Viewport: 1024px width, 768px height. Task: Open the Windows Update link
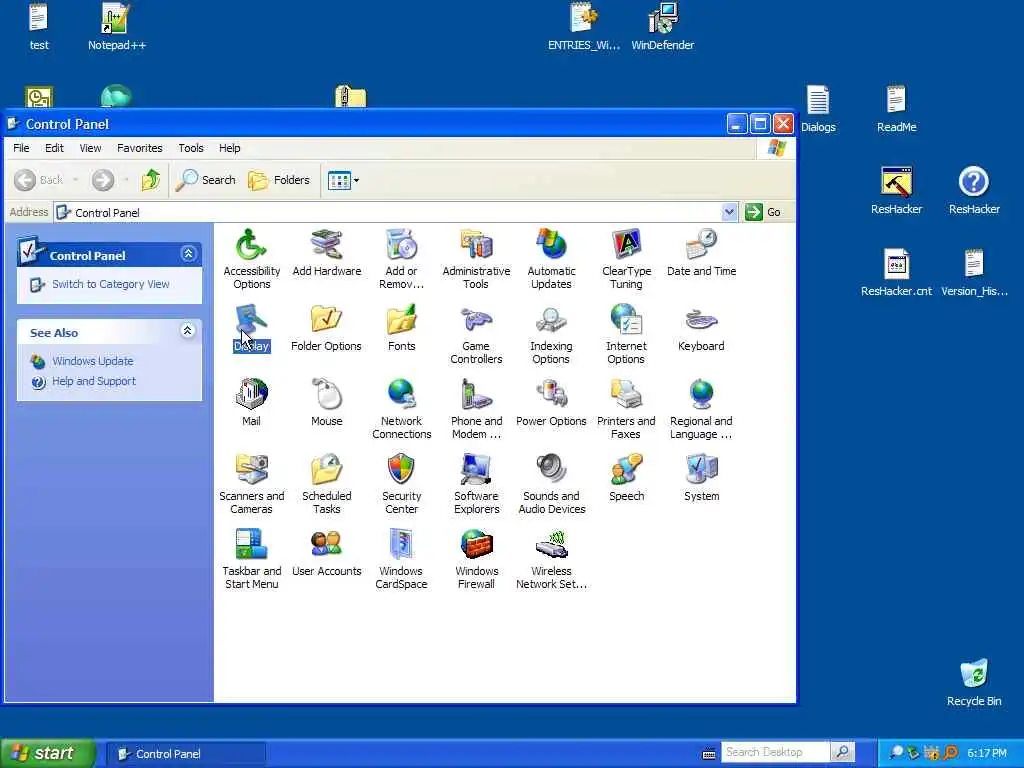93,361
